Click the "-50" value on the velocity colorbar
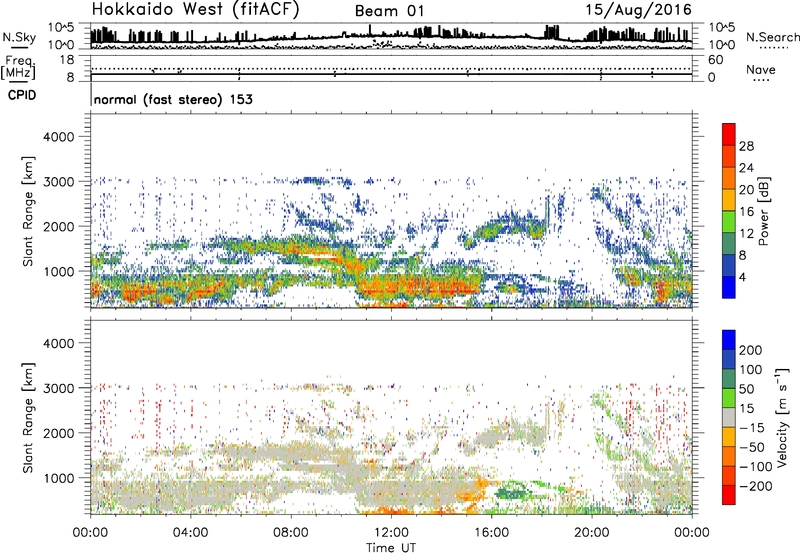Viewport: 800px width, 554px height. (751, 447)
